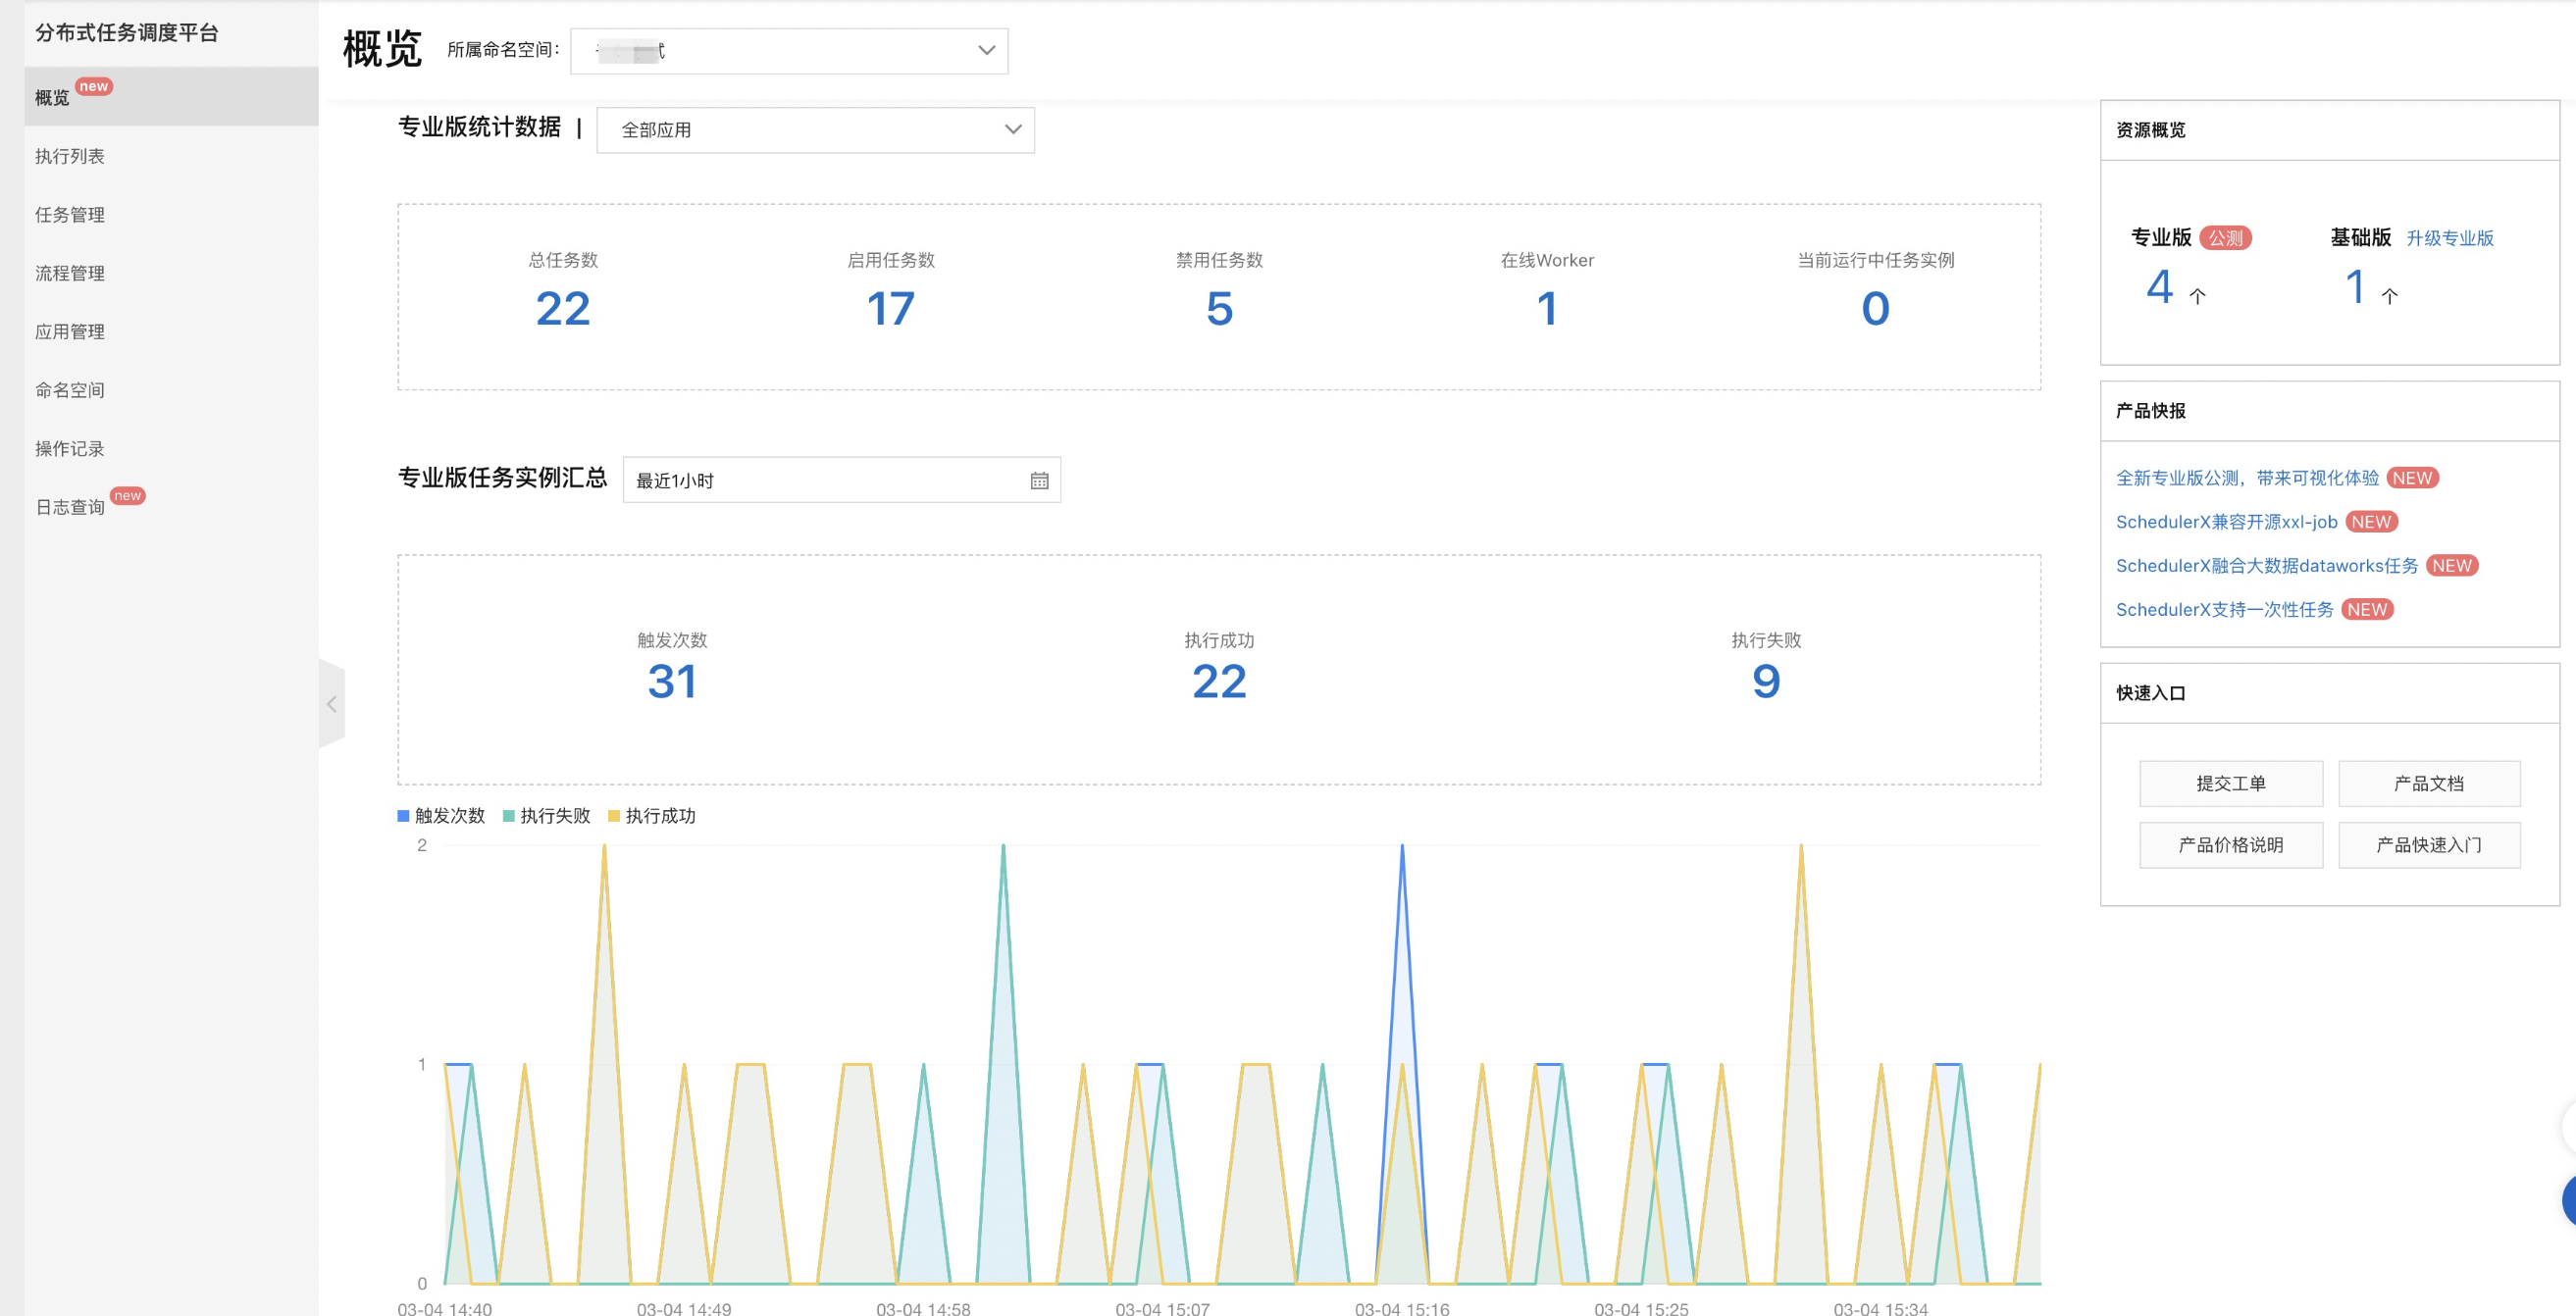Click the up arrow beside 专业版 count 4
Screen dimensions: 2576x1316
[x=2197, y=296]
